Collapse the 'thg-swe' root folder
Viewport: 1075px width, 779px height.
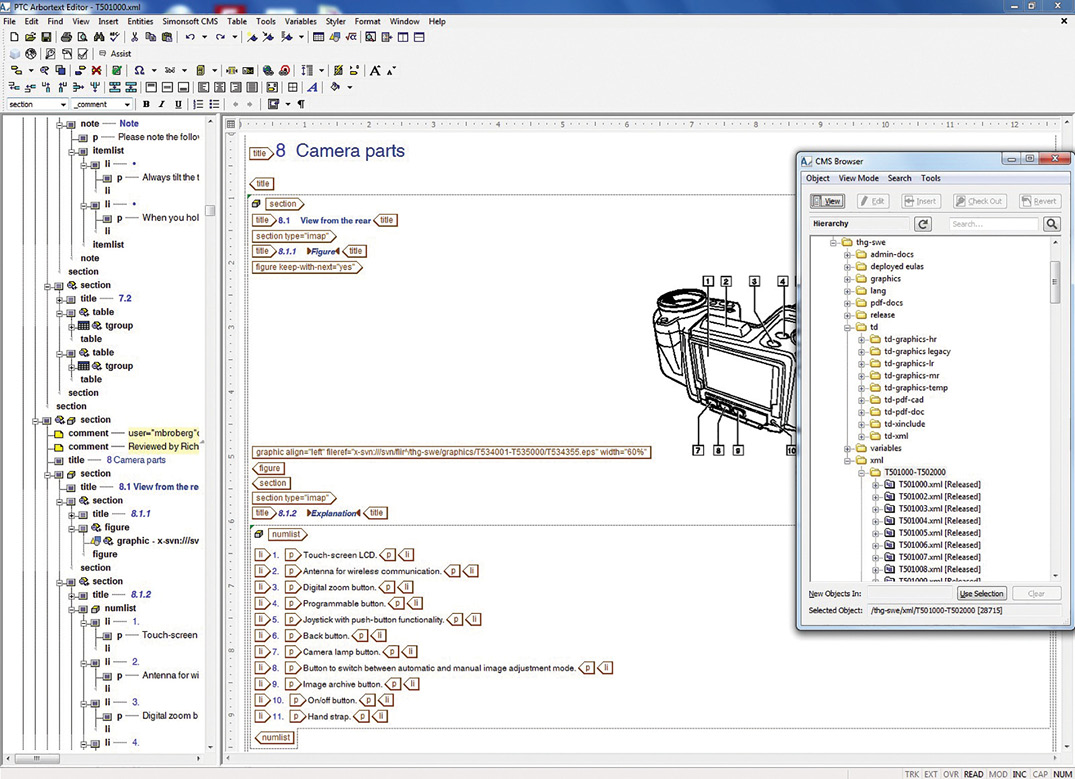pos(834,242)
